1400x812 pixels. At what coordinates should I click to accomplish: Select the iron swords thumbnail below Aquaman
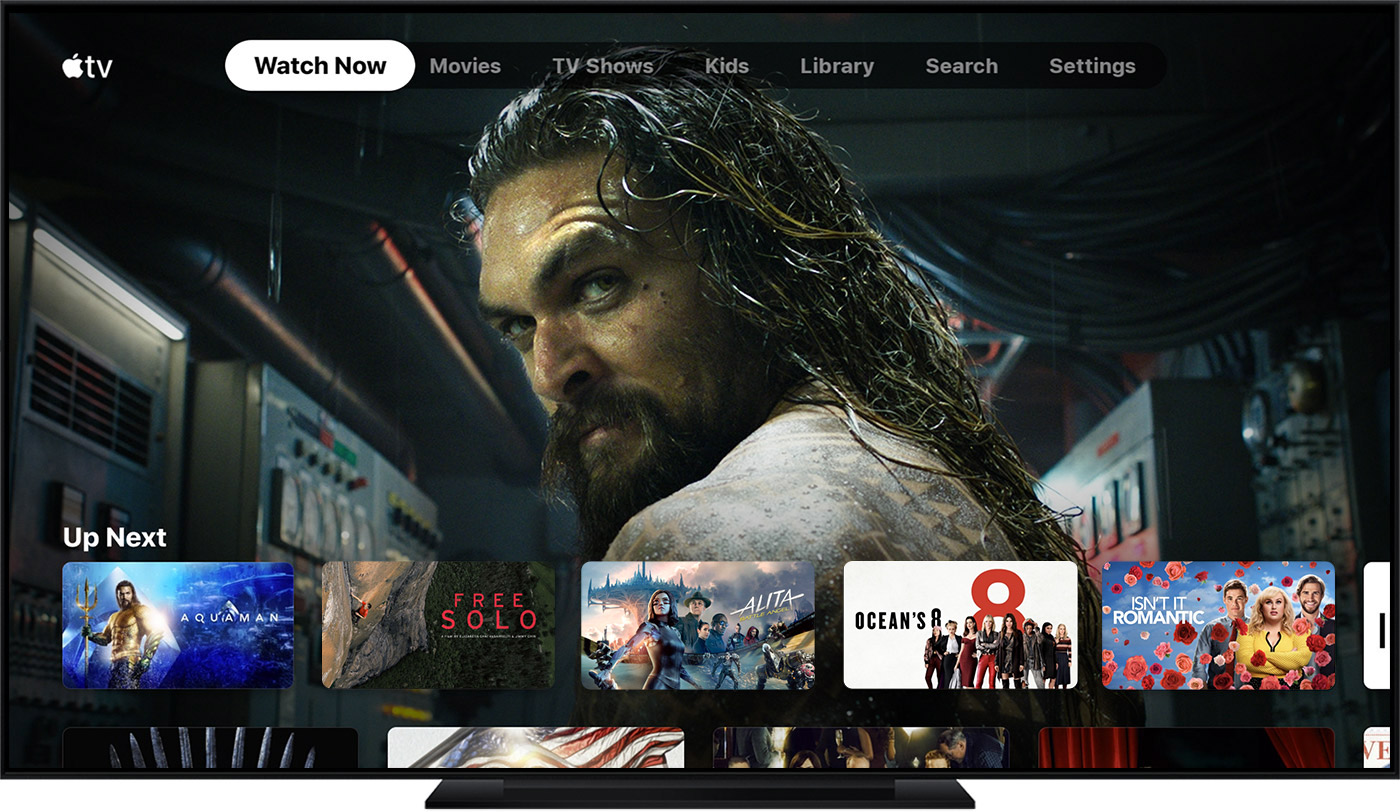coord(210,748)
